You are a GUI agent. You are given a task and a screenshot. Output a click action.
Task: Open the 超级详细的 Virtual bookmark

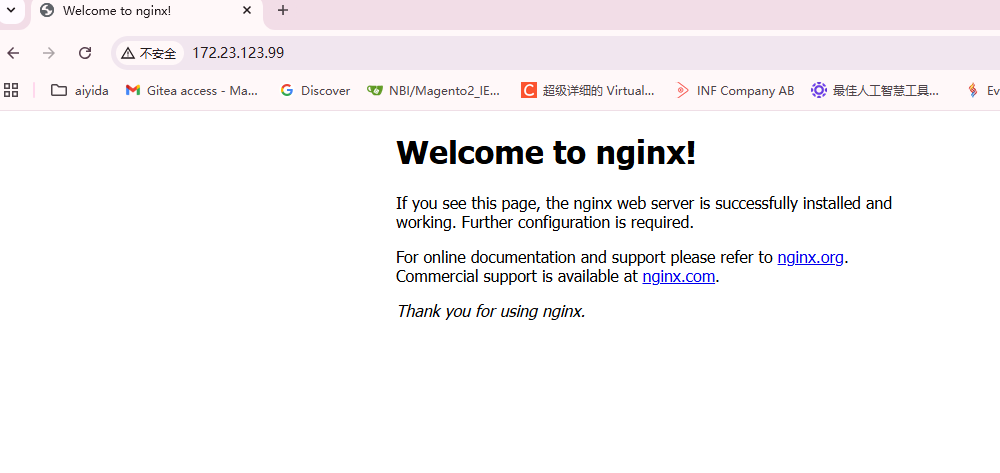[x=588, y=91]
